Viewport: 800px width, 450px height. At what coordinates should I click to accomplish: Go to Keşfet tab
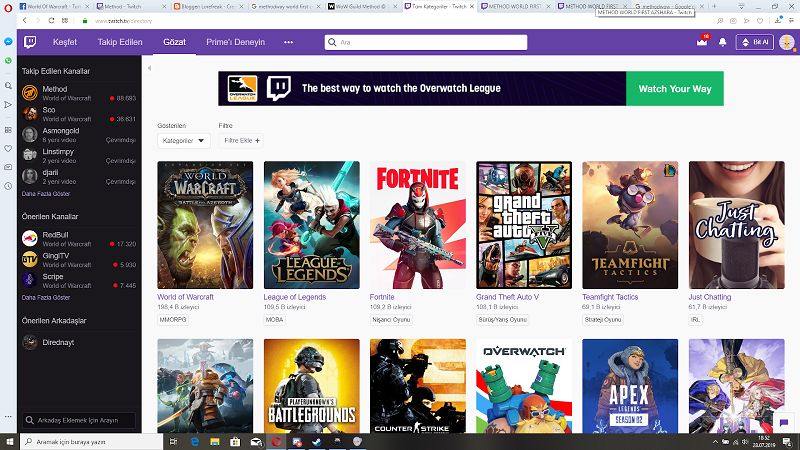65,42
